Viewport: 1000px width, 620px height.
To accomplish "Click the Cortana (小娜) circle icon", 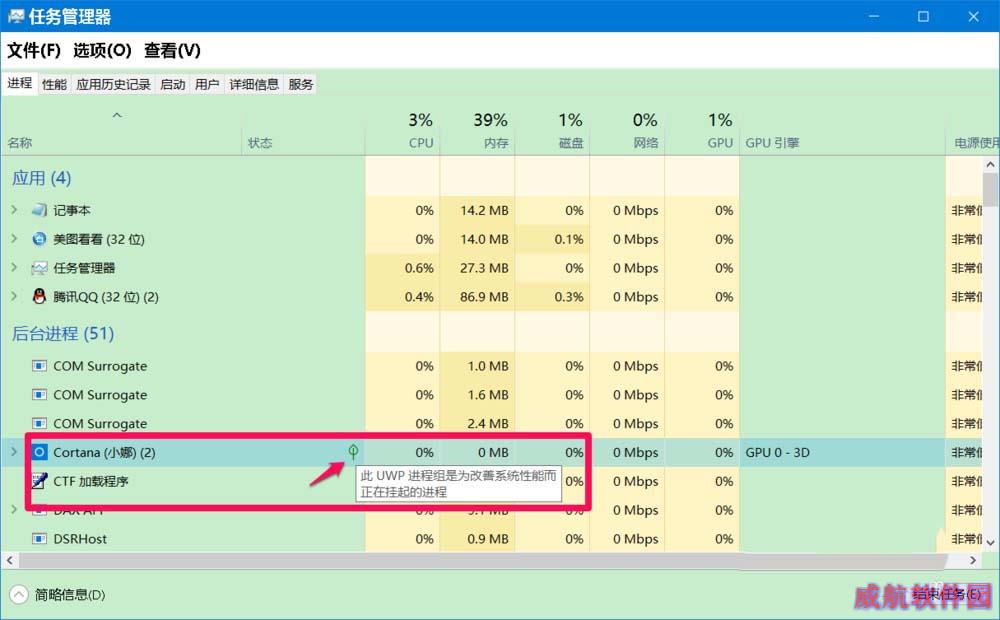I will point(40,452).
